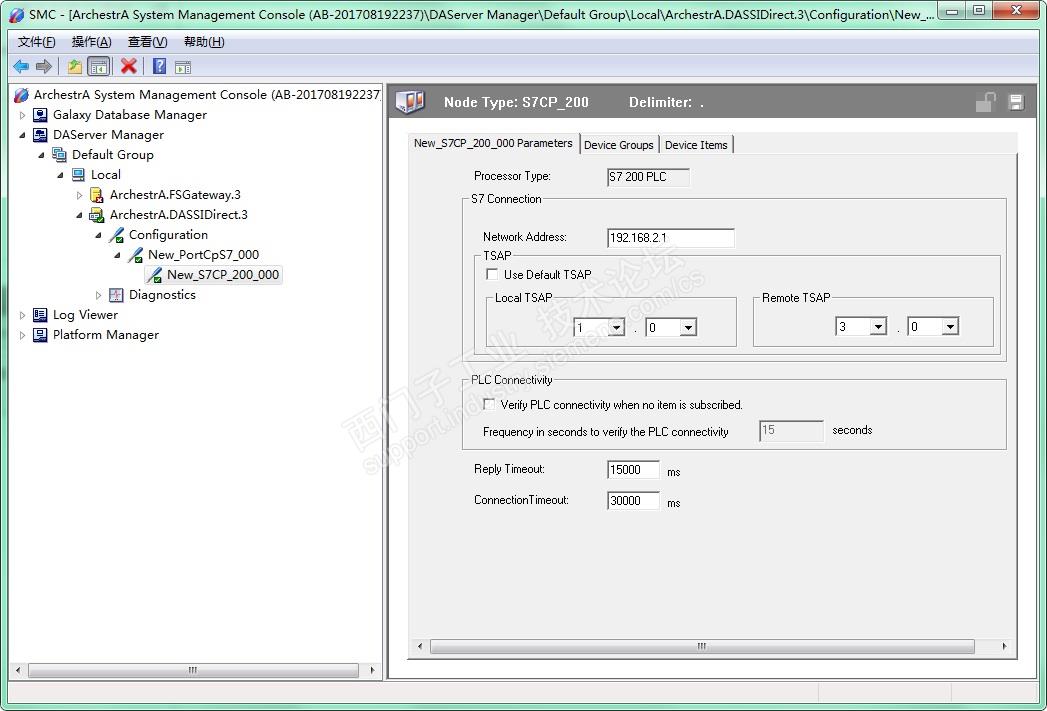1047x711 pixels.
Task: Click the Configuration node icon
Action: click(x=116, y=235)
